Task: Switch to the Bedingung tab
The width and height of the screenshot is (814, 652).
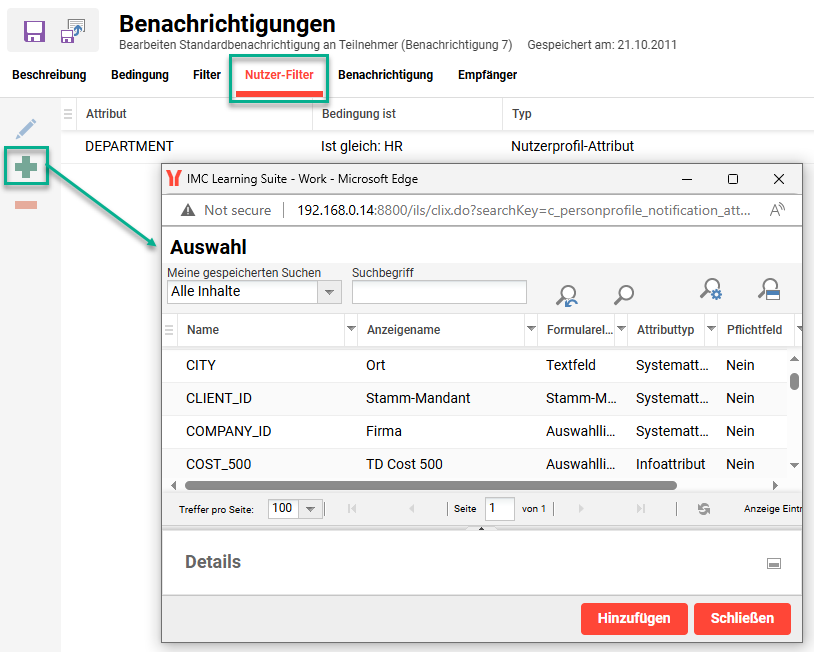Action: [x=139, y=74]
